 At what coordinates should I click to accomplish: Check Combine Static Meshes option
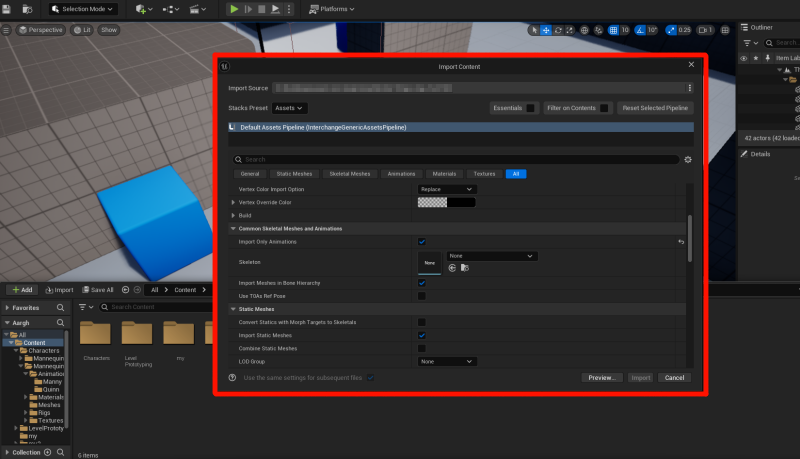422,348
